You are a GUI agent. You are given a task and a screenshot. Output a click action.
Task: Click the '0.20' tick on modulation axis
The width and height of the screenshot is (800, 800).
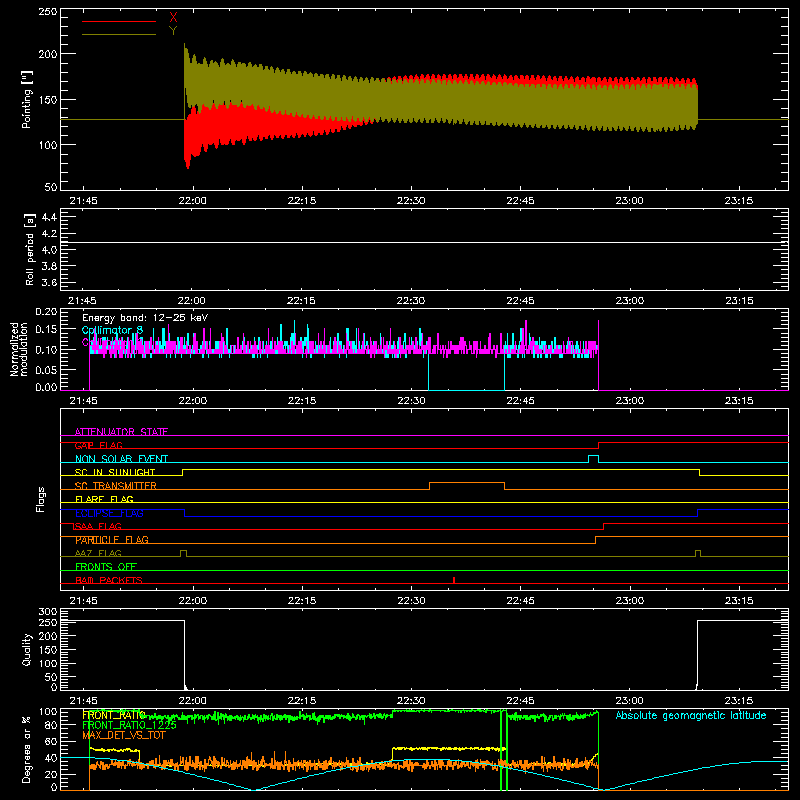[46, 312]
